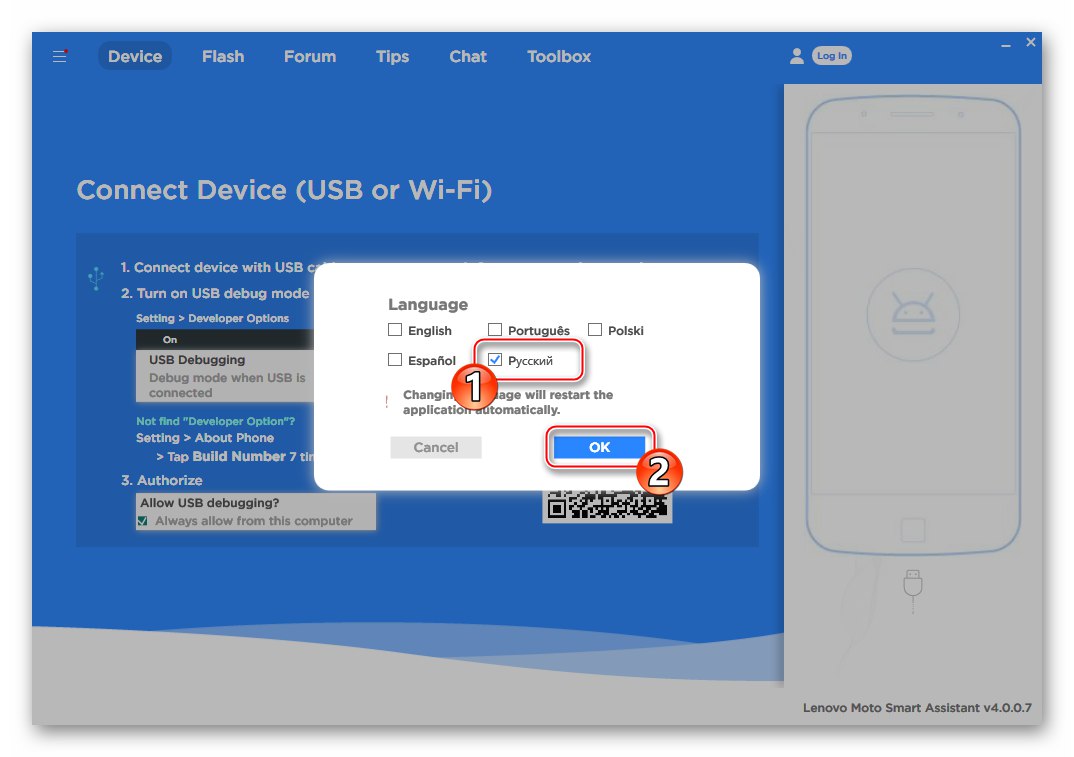Click Not find "Developer Option"? link

(215, 421)
